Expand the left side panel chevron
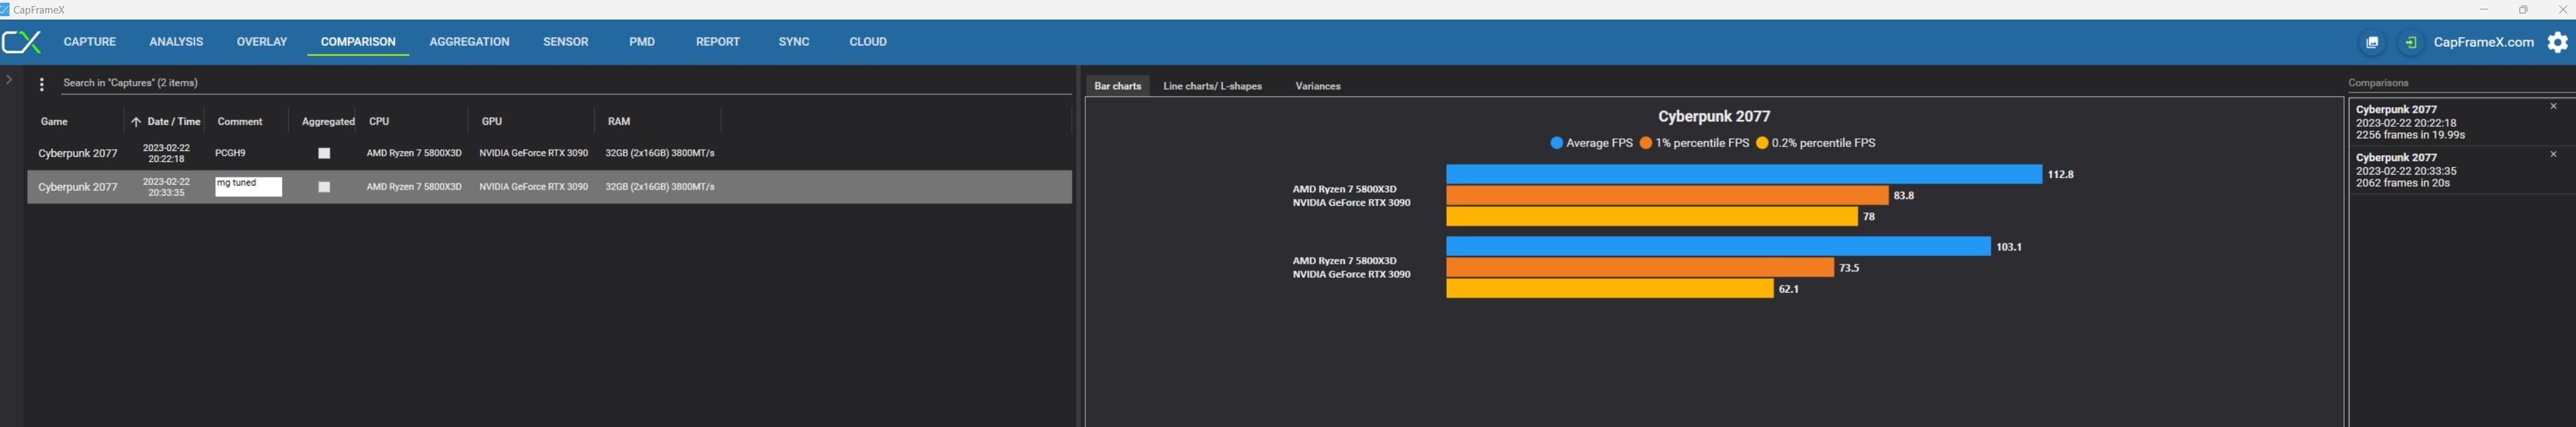Viewport: 2576px width, 427px height. pos(9,79)
